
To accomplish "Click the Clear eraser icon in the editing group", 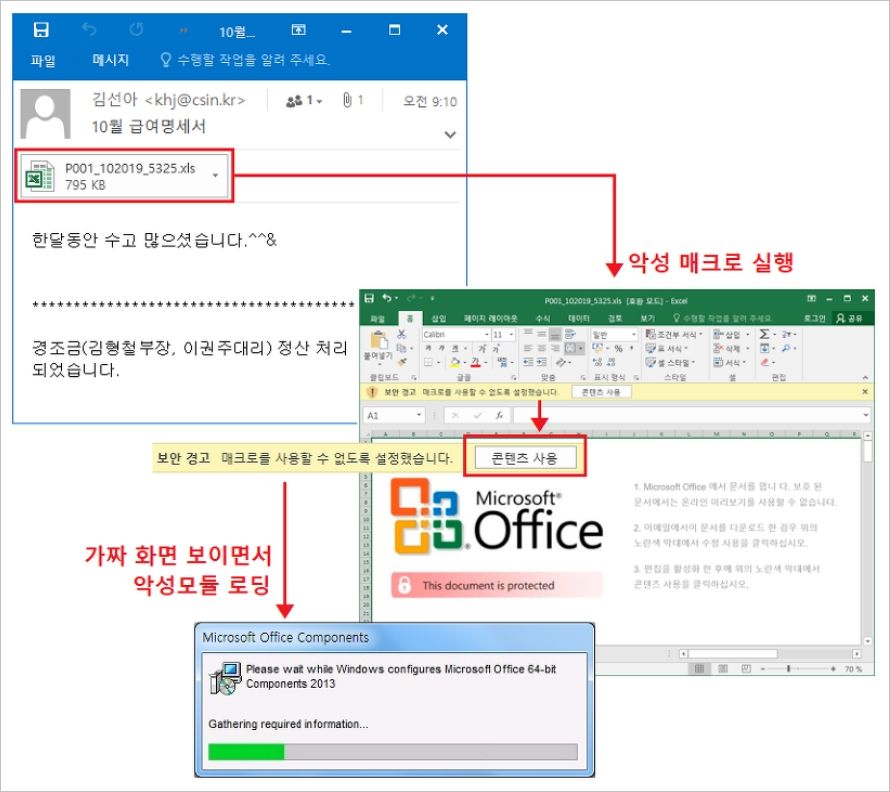I will [765, 362].
